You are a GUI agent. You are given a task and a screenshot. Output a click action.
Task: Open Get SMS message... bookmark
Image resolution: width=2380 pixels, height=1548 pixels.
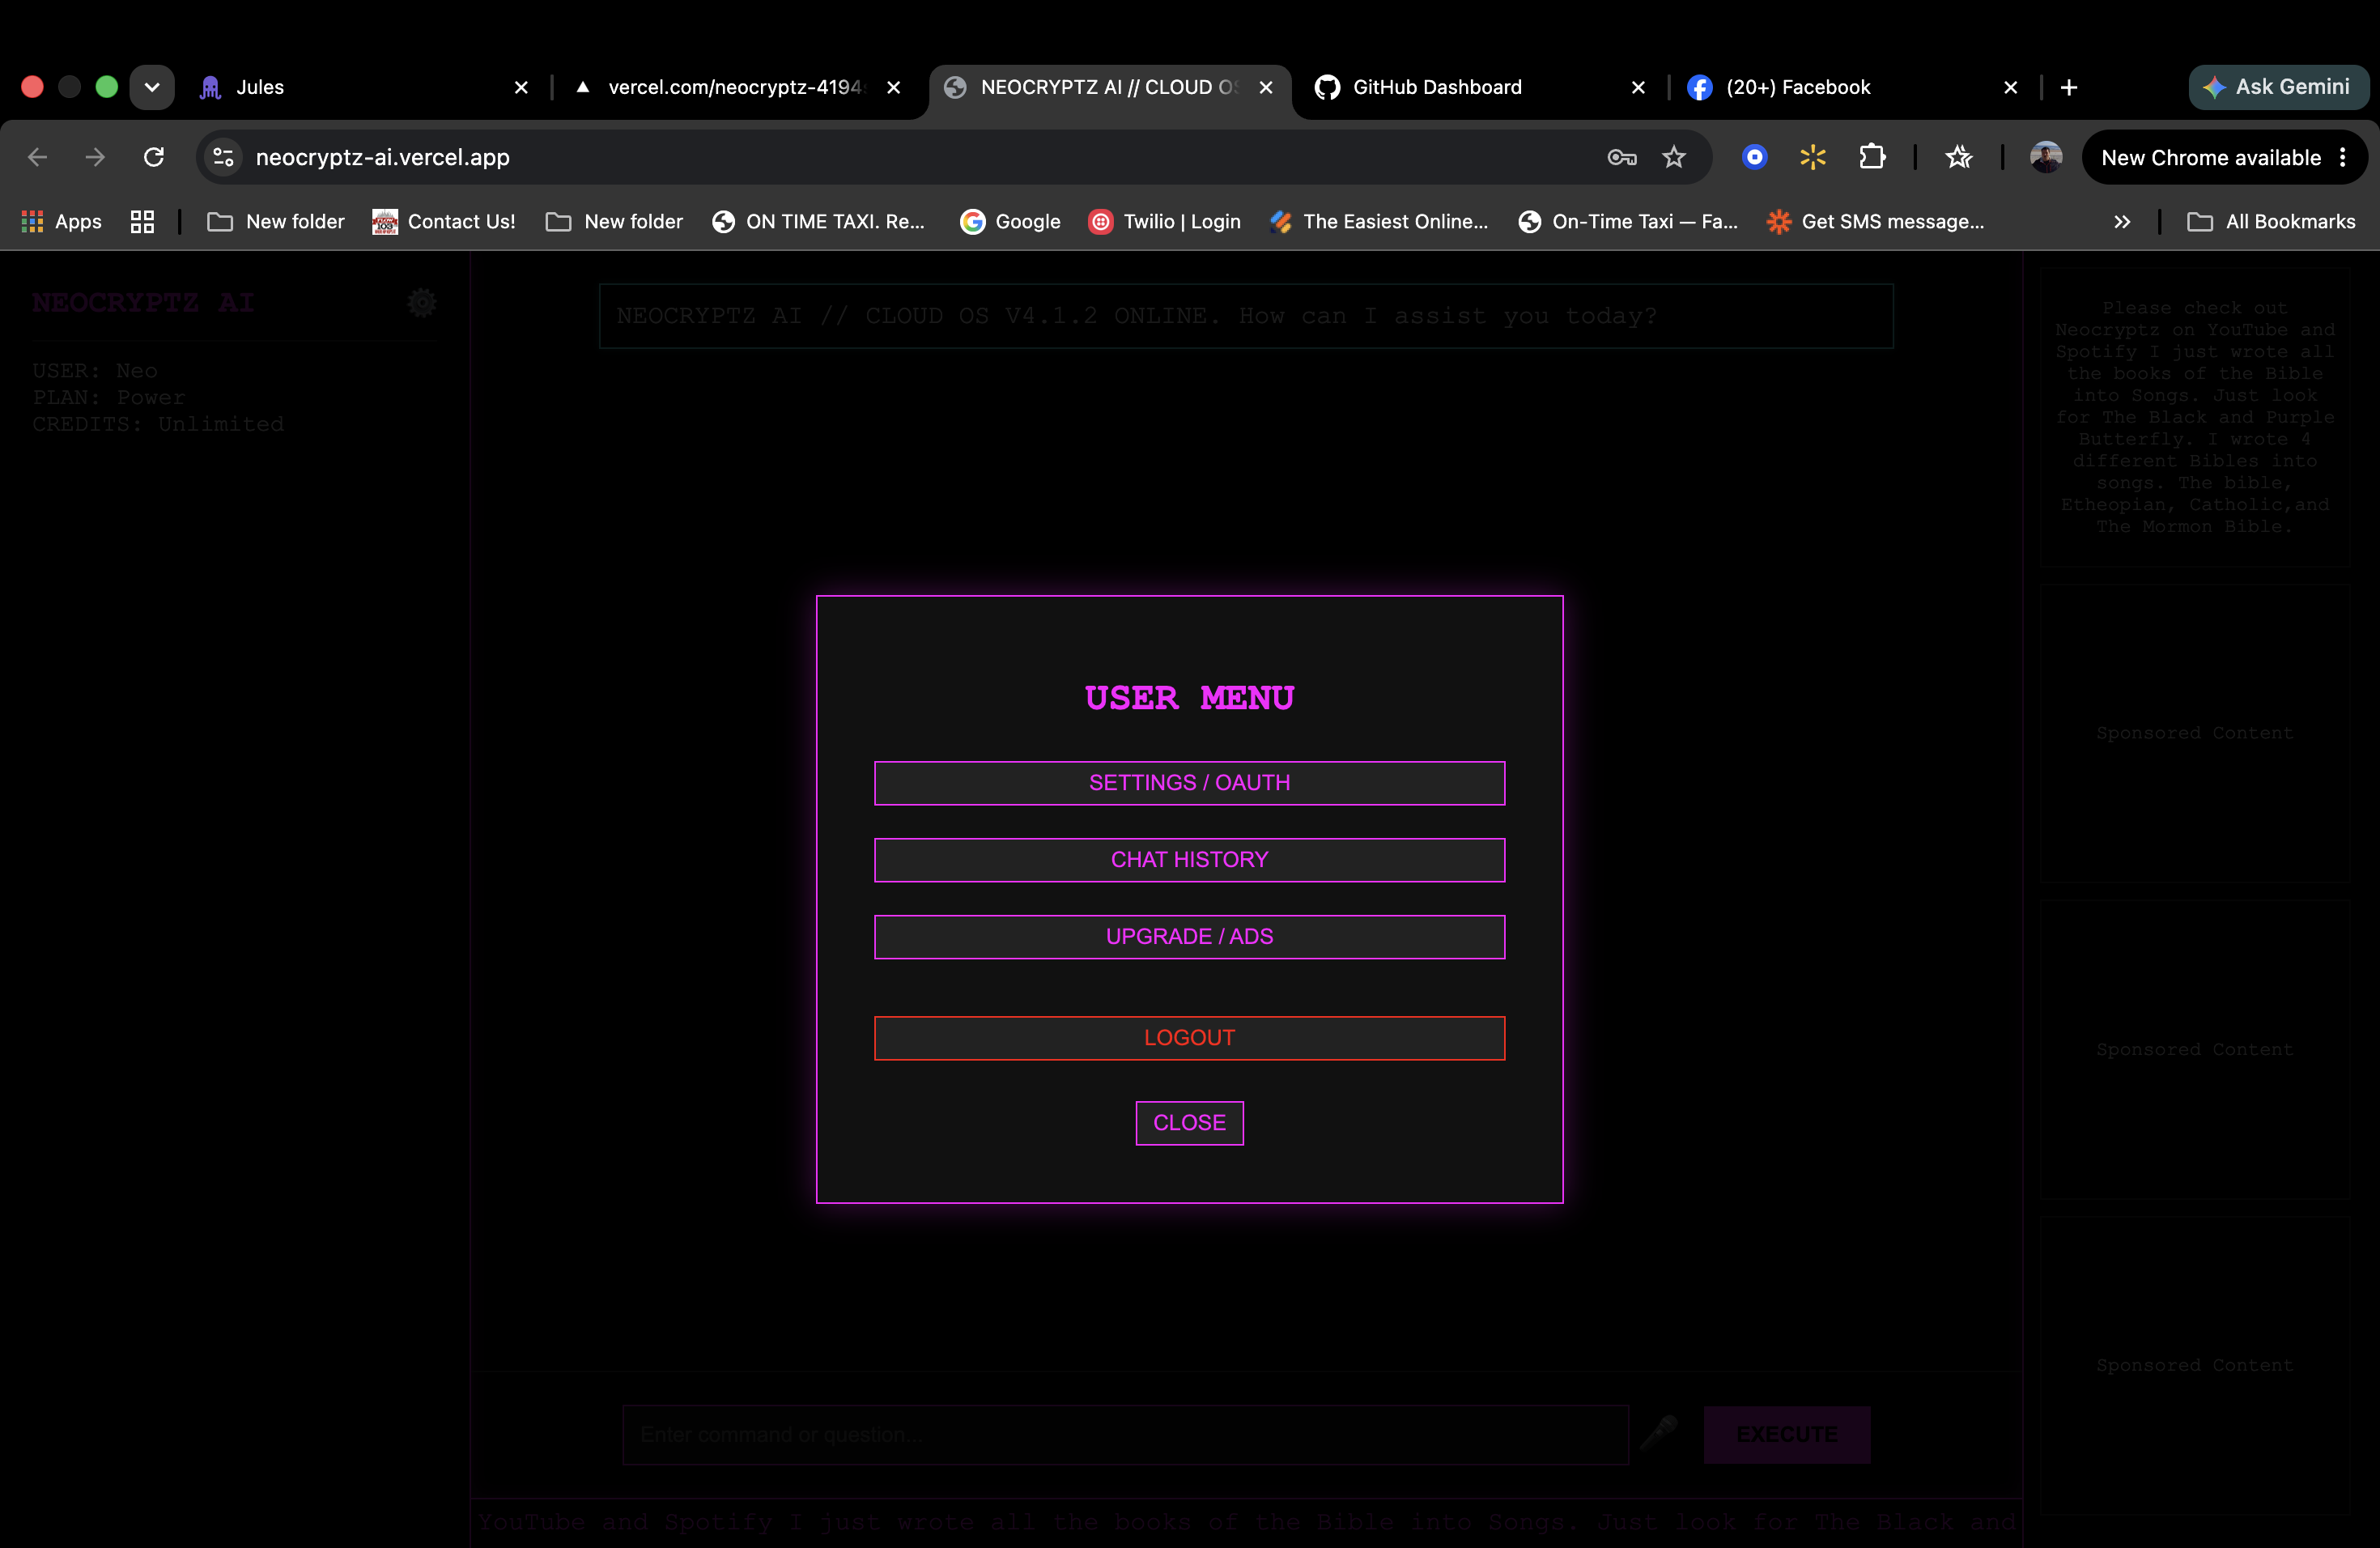[x=1876, y=222]
